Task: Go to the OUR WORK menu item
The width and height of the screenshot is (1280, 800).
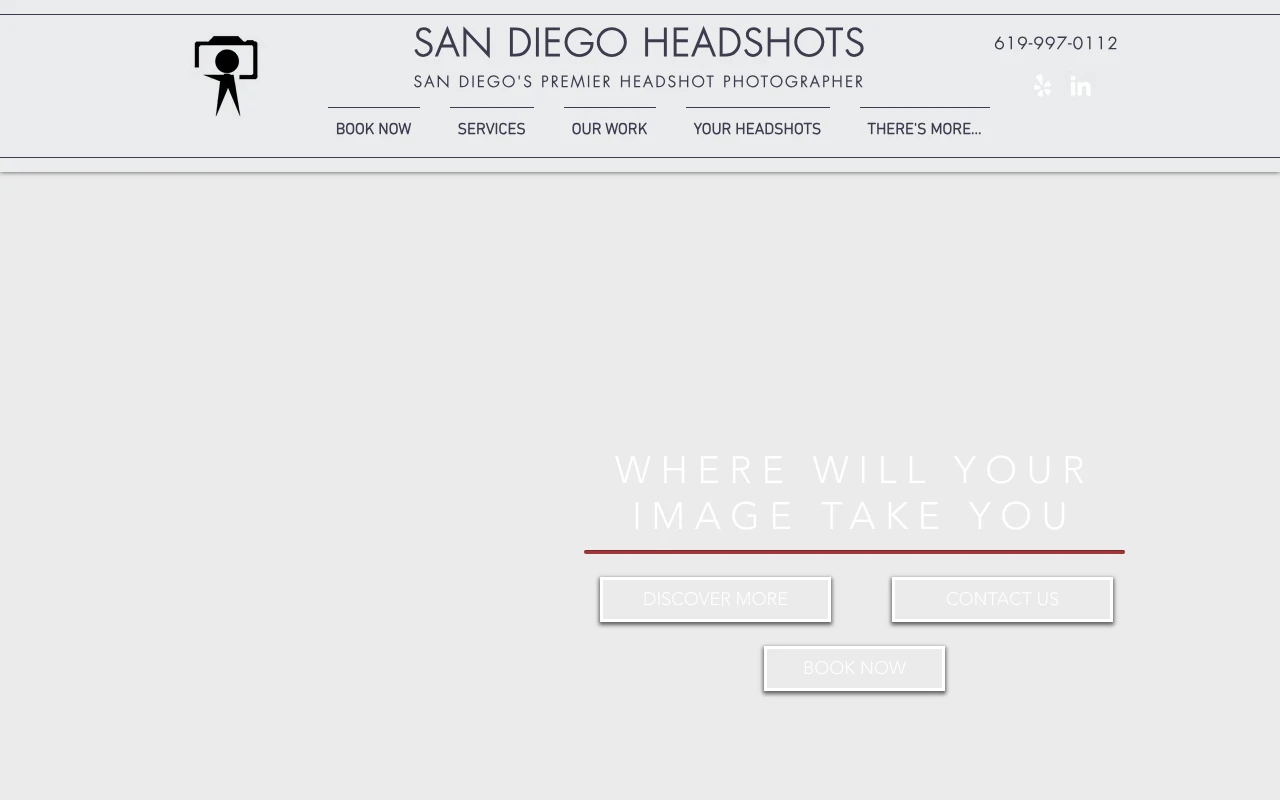Action: click(609, 129)
